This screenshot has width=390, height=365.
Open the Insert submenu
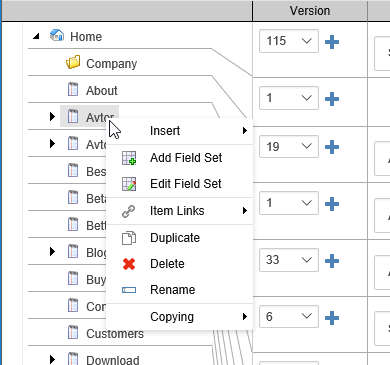point(180,131)
